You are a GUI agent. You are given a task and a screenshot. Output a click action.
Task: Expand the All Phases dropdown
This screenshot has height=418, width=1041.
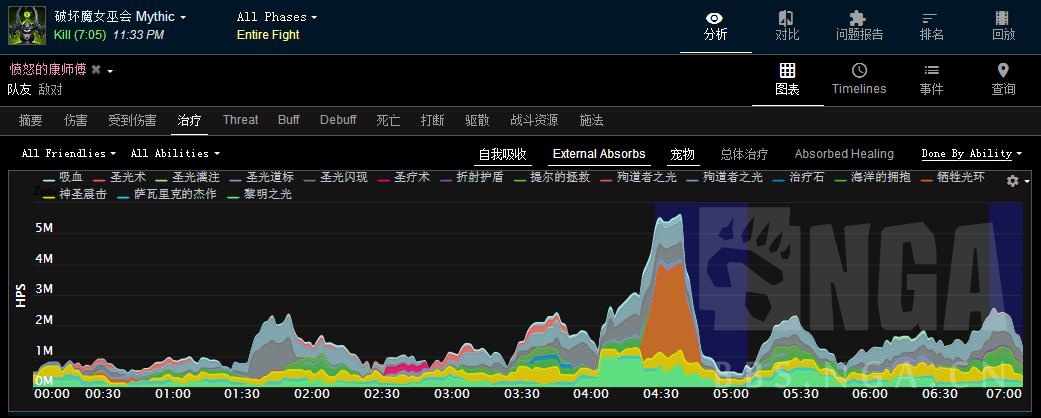pyautogui.click(x=277, y=17)
